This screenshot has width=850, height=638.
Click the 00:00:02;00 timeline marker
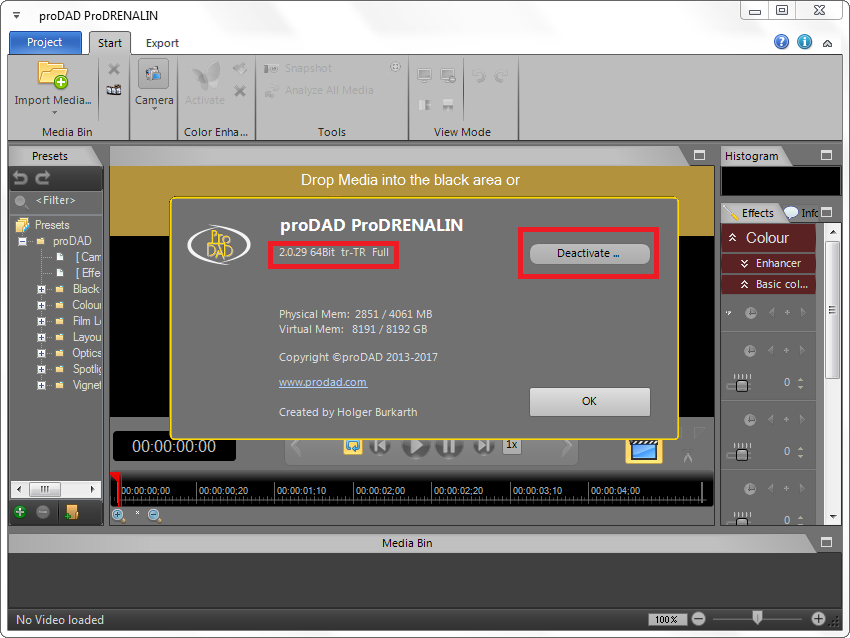pyautogui.click(x=381, y=491)
